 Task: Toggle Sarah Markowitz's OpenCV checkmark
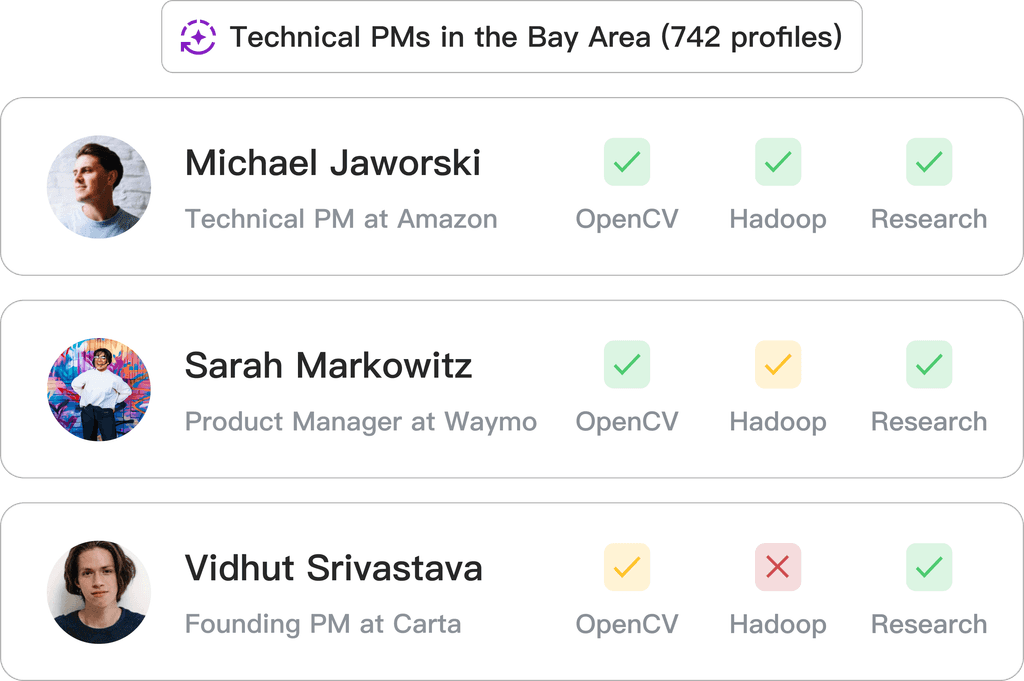pos(627,364)
